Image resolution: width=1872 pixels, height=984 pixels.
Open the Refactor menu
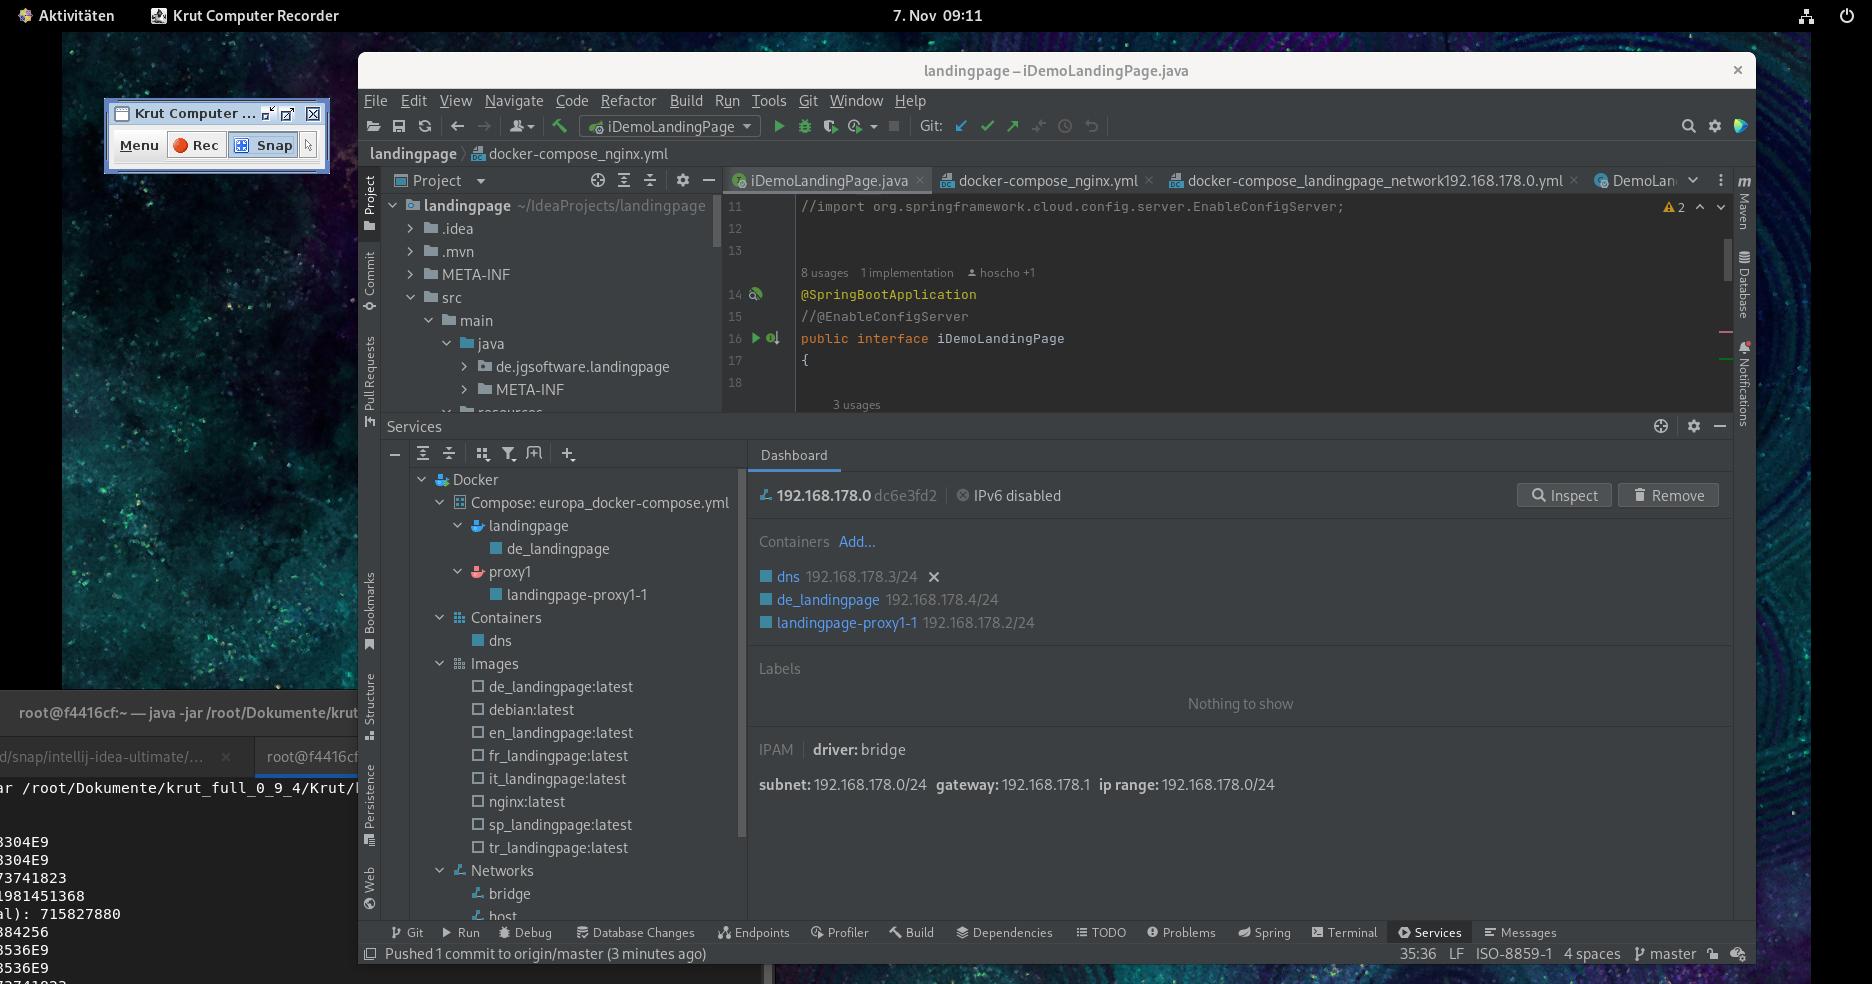click(628, 101)
